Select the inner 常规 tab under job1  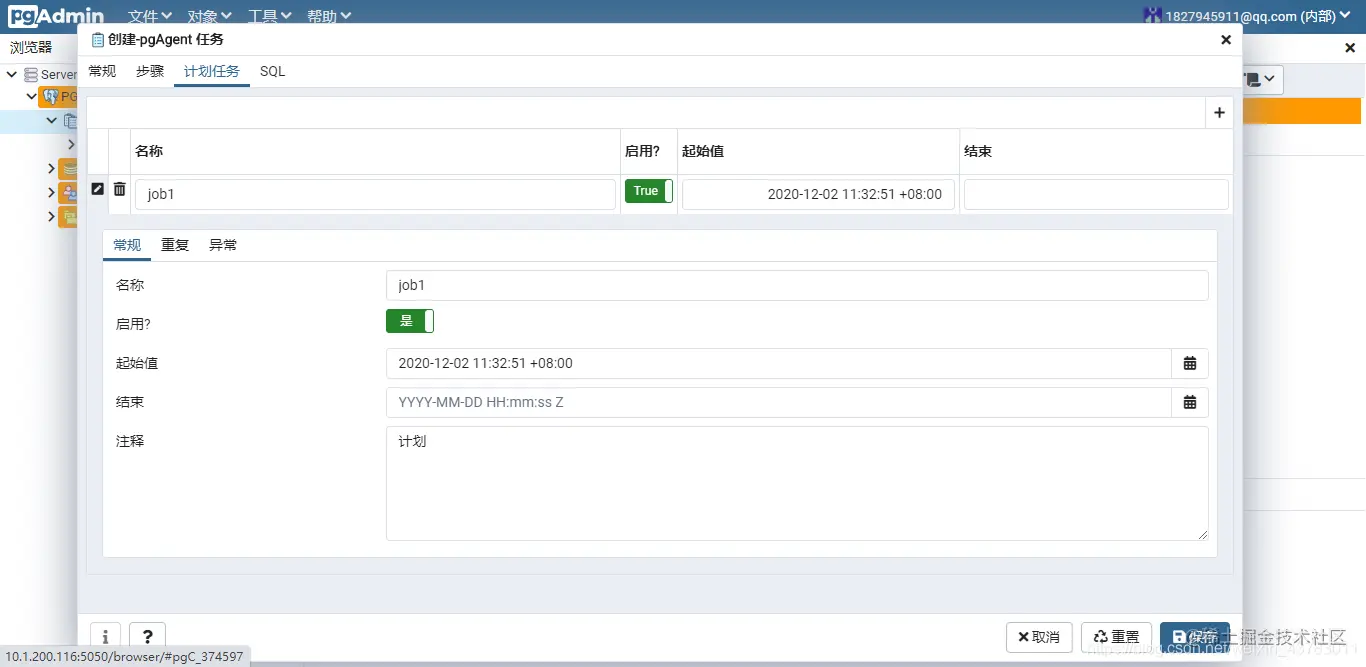pos(127,245)
